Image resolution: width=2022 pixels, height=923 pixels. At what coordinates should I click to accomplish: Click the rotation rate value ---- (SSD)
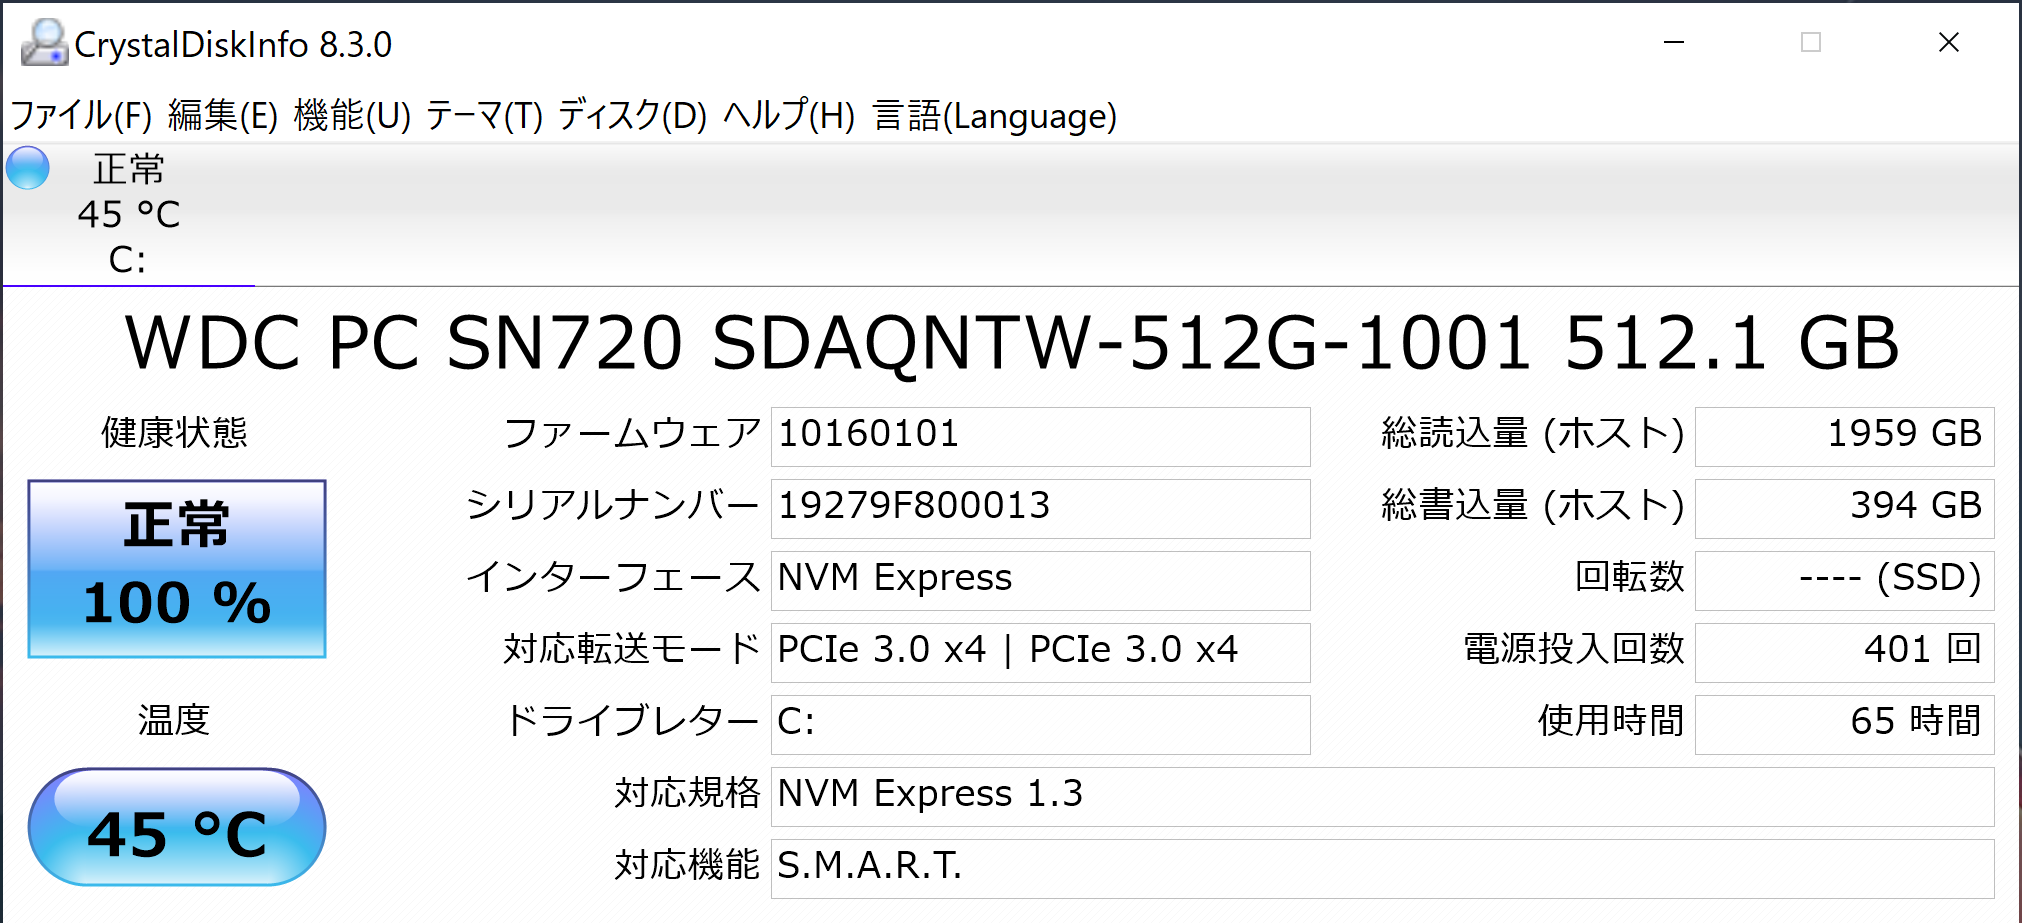click(1844, 580)
